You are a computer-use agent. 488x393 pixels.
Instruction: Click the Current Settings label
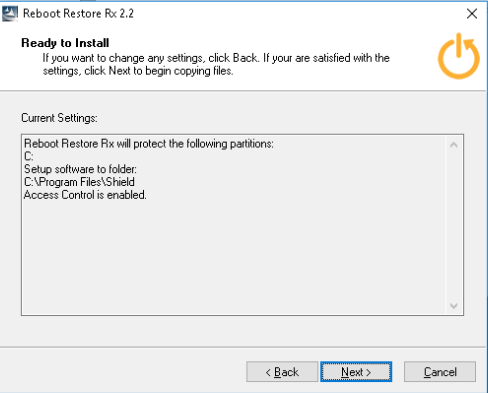59,118
